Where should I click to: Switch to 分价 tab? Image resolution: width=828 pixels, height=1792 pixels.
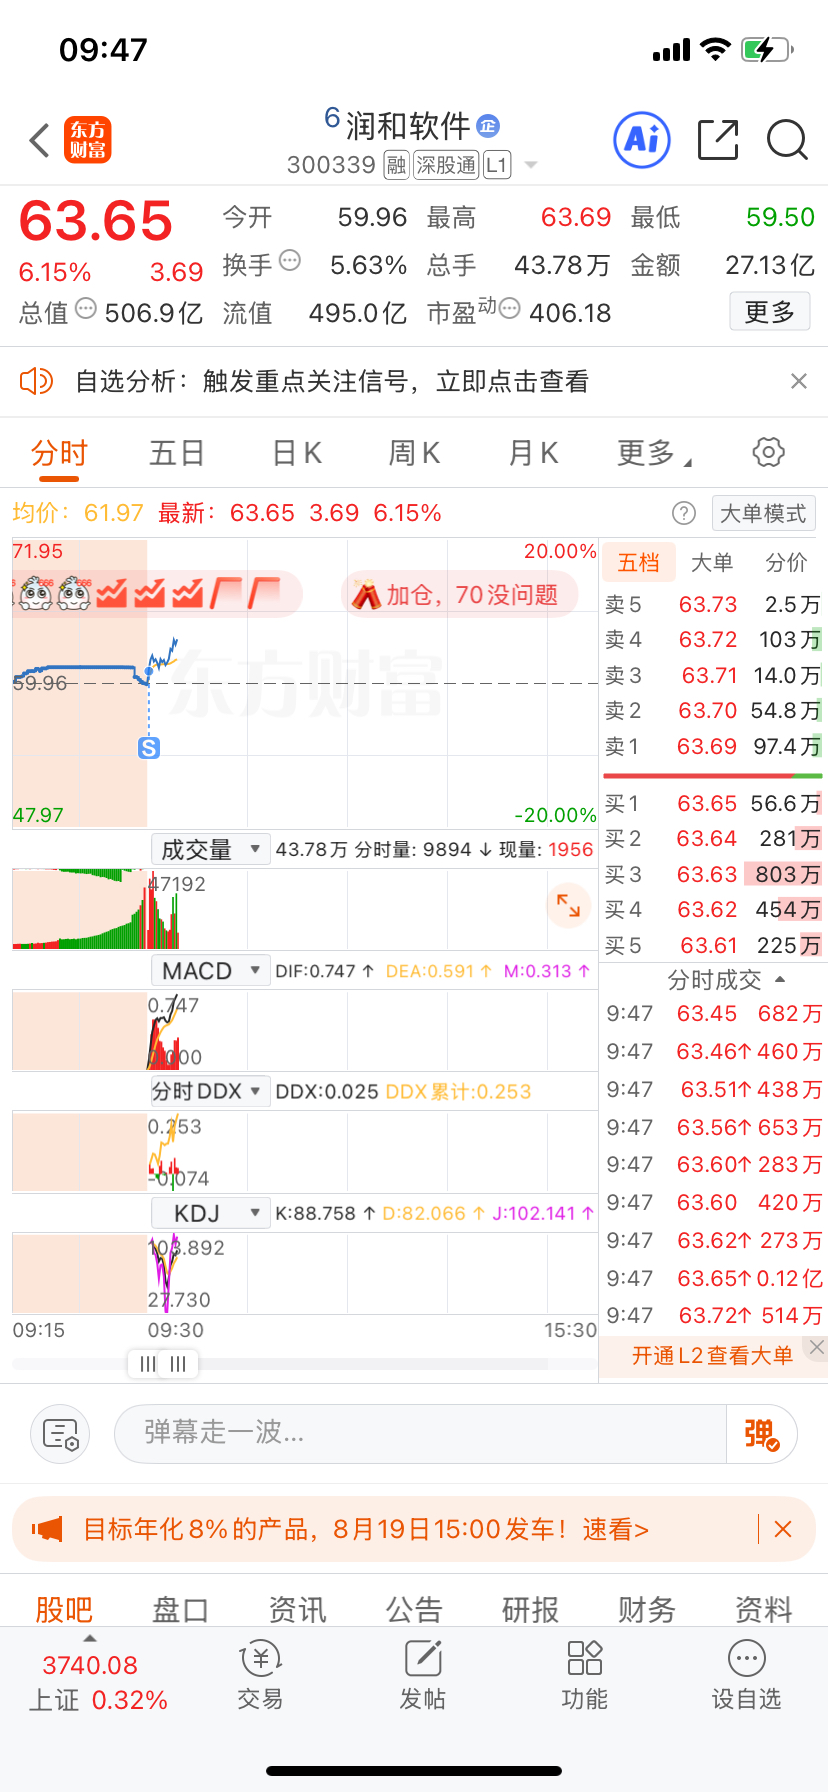[786, 563]
